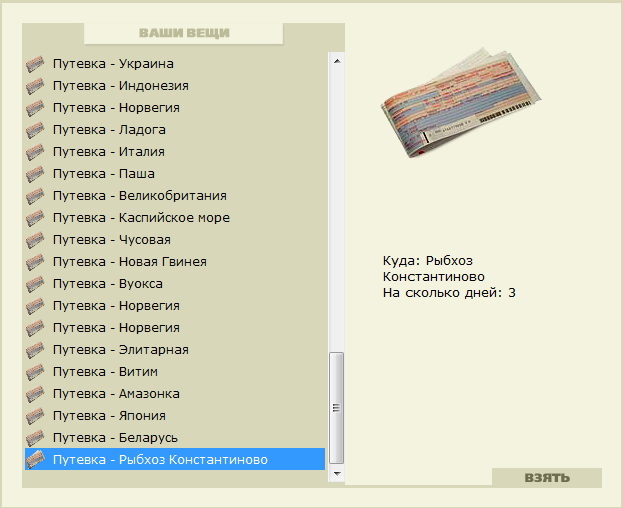This screenshot has width=623, height=508.
Task: Pick the Путевка - Витим row
Action: [175, 372]
